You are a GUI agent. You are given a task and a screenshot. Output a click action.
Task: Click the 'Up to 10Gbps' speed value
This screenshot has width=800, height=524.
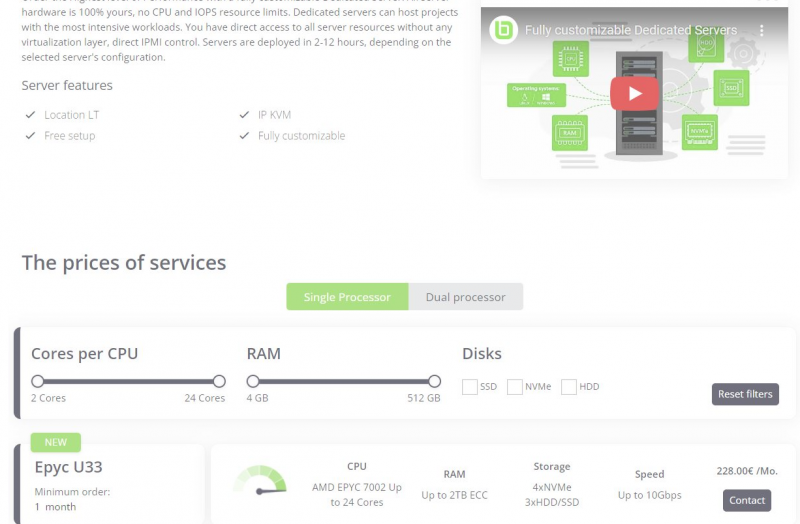[649, 495]
